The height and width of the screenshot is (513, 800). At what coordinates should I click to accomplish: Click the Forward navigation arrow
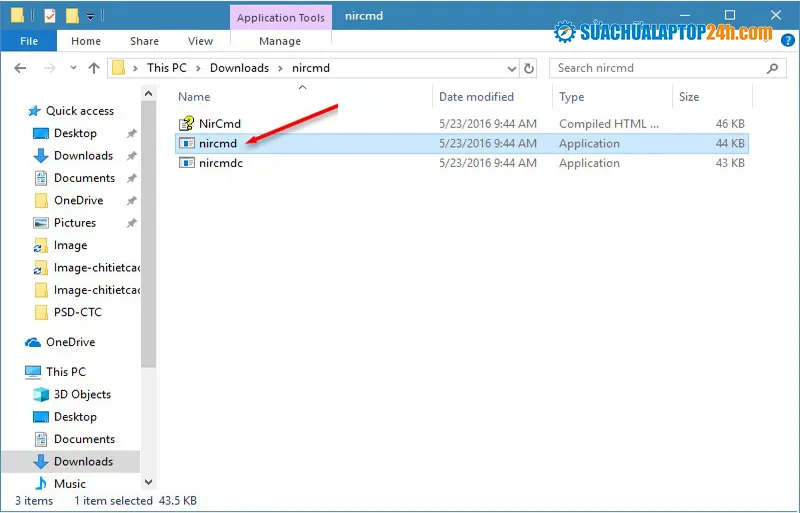(49, 68)
